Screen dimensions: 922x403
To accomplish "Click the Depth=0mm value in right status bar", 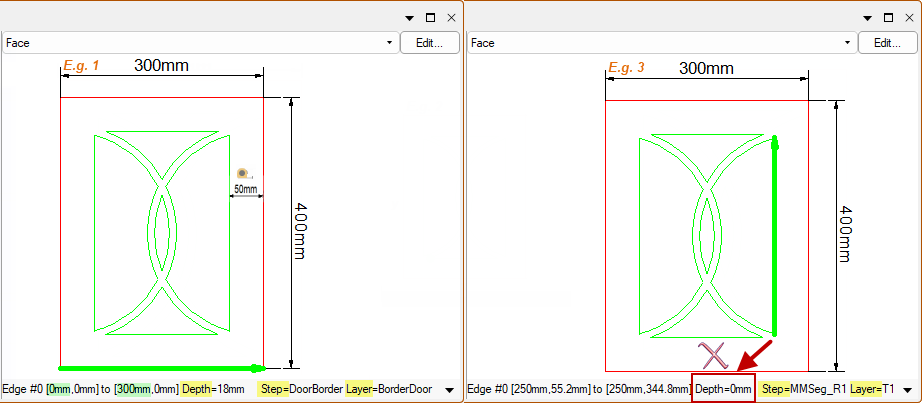I will (723, 388).
